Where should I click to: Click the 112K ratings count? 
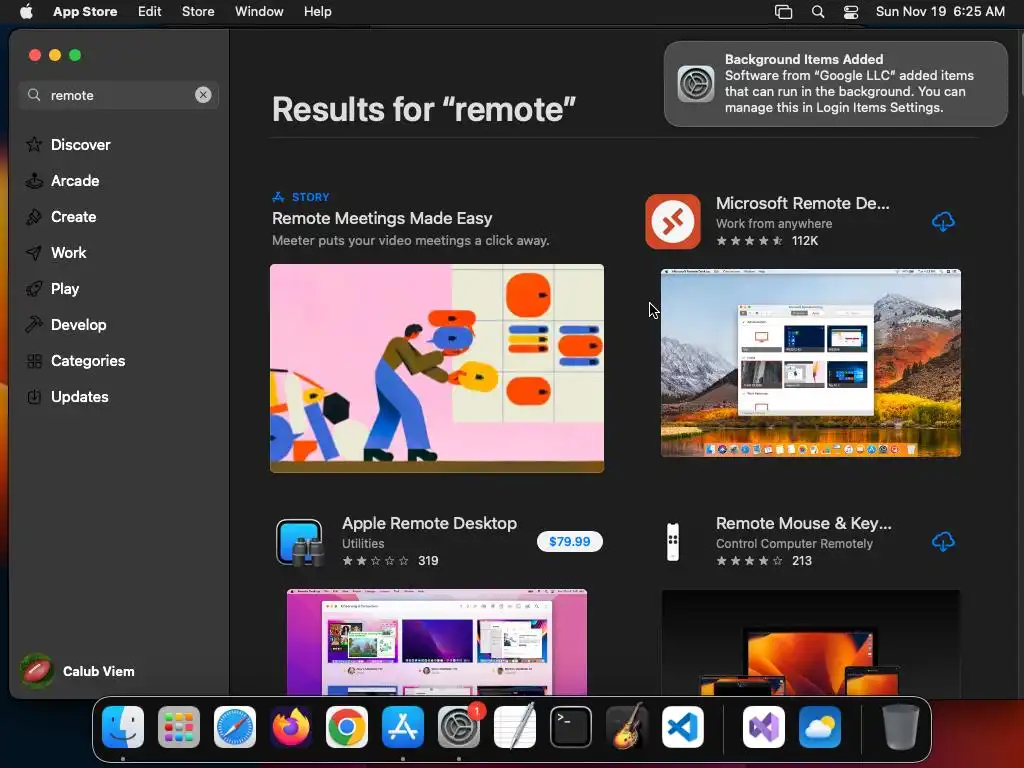[805, 241]
